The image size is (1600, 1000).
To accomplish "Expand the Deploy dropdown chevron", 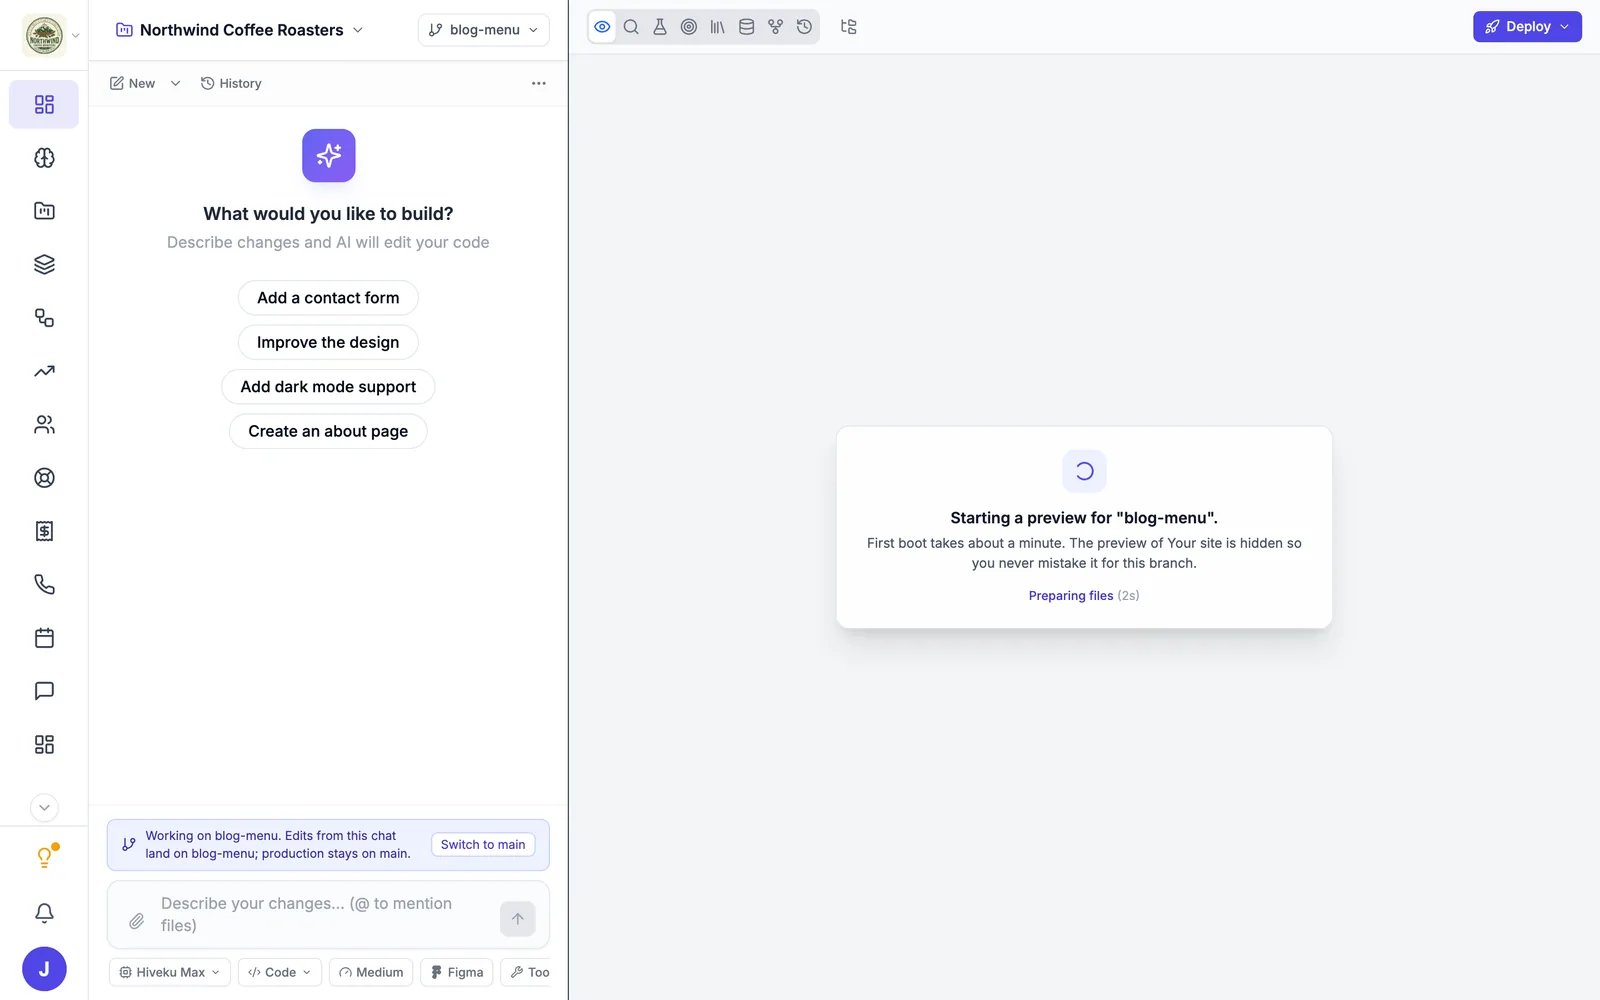I will (x=1565, y=27).
